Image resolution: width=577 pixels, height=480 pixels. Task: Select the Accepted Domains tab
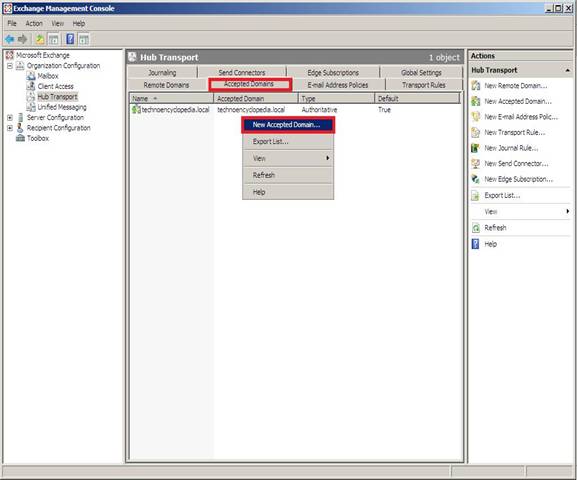[x=249, y=84]
